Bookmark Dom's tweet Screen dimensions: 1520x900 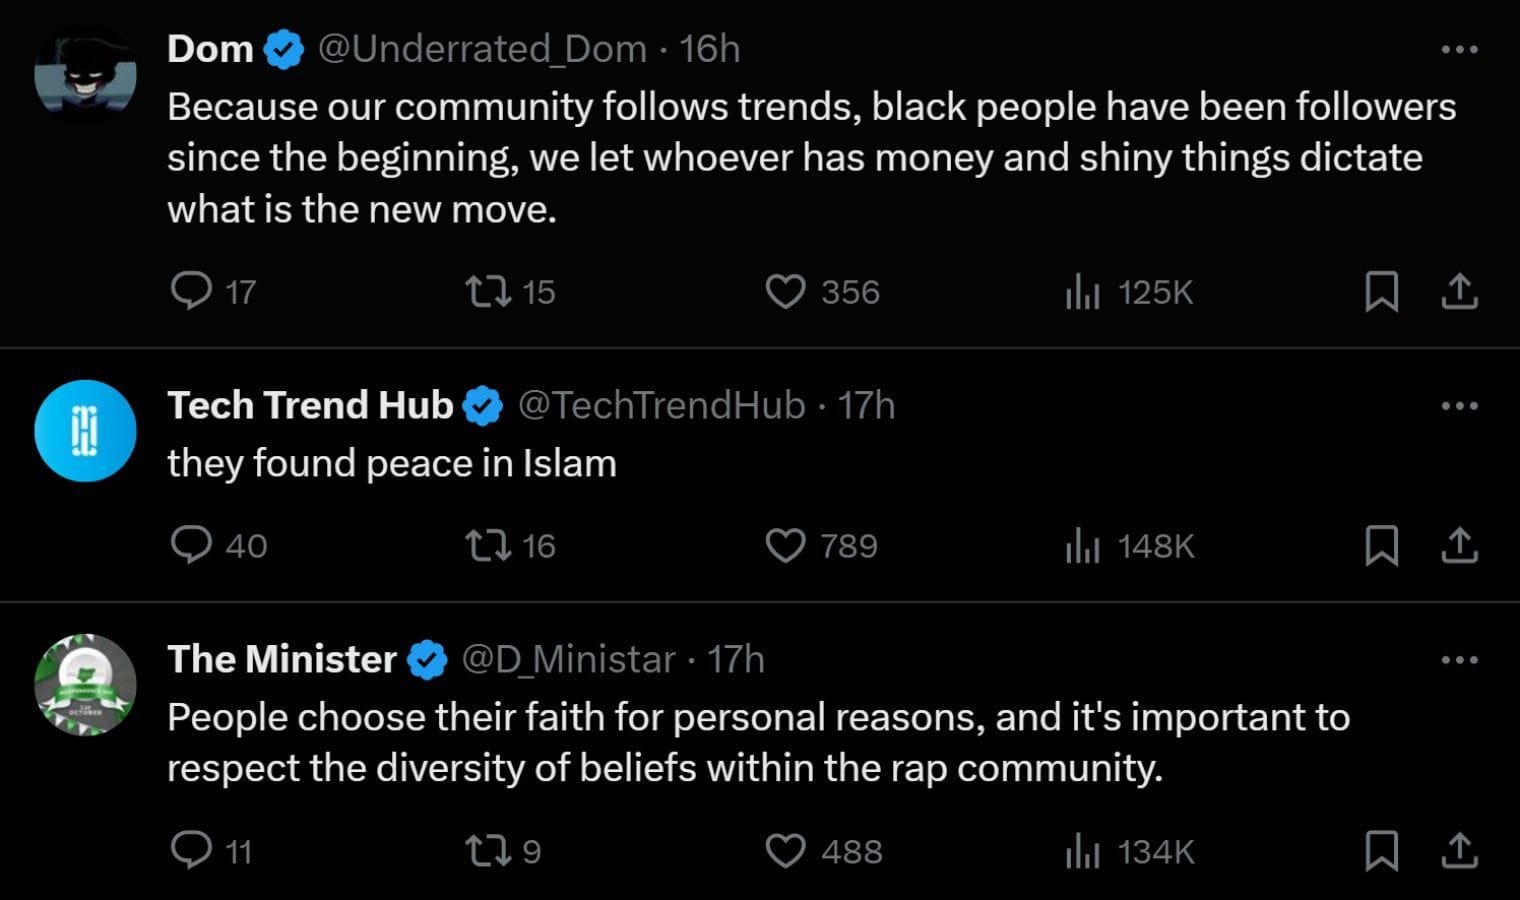point(1382,292)
